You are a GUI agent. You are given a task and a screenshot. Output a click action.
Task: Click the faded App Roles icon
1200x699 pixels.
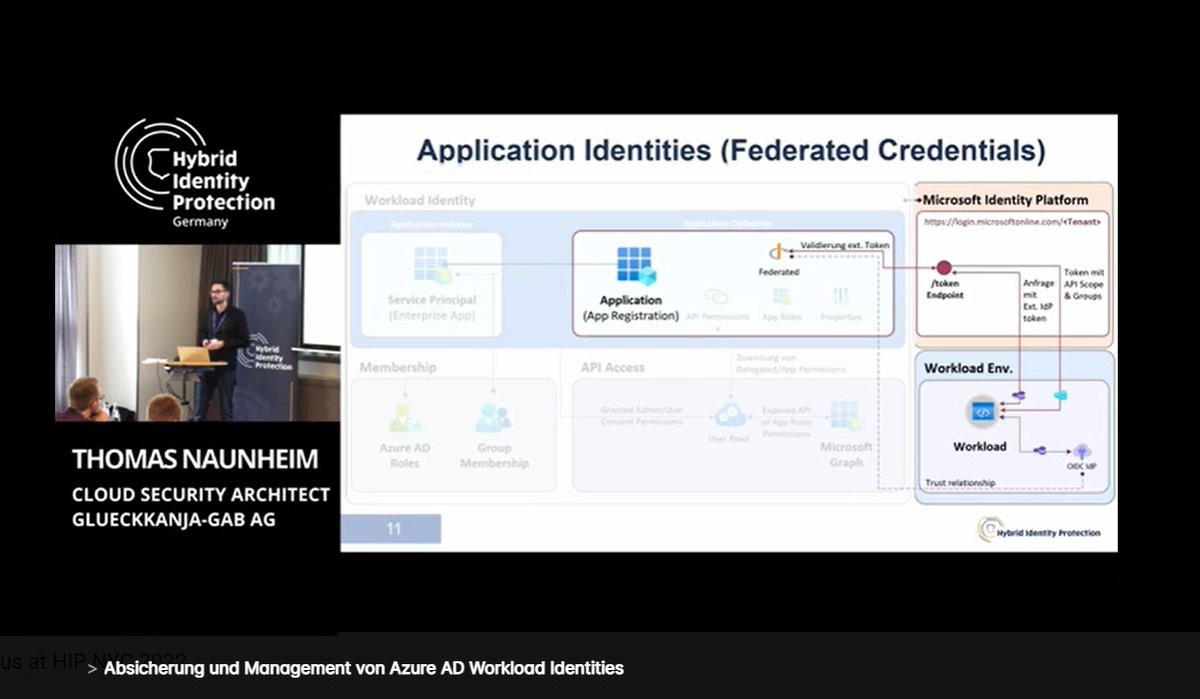click(782, 297)
